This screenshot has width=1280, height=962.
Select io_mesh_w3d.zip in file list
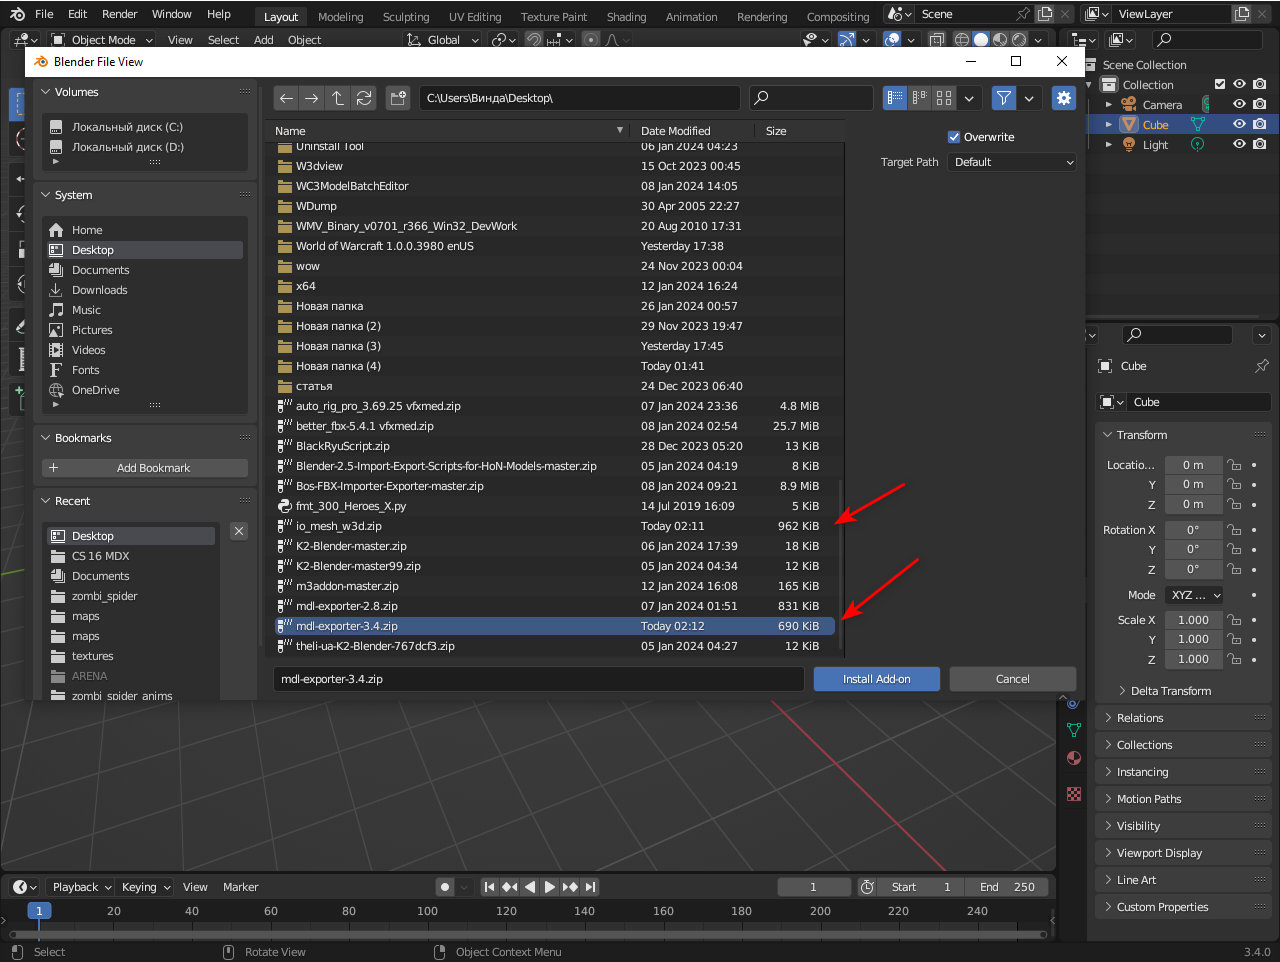tap(339, 526)
